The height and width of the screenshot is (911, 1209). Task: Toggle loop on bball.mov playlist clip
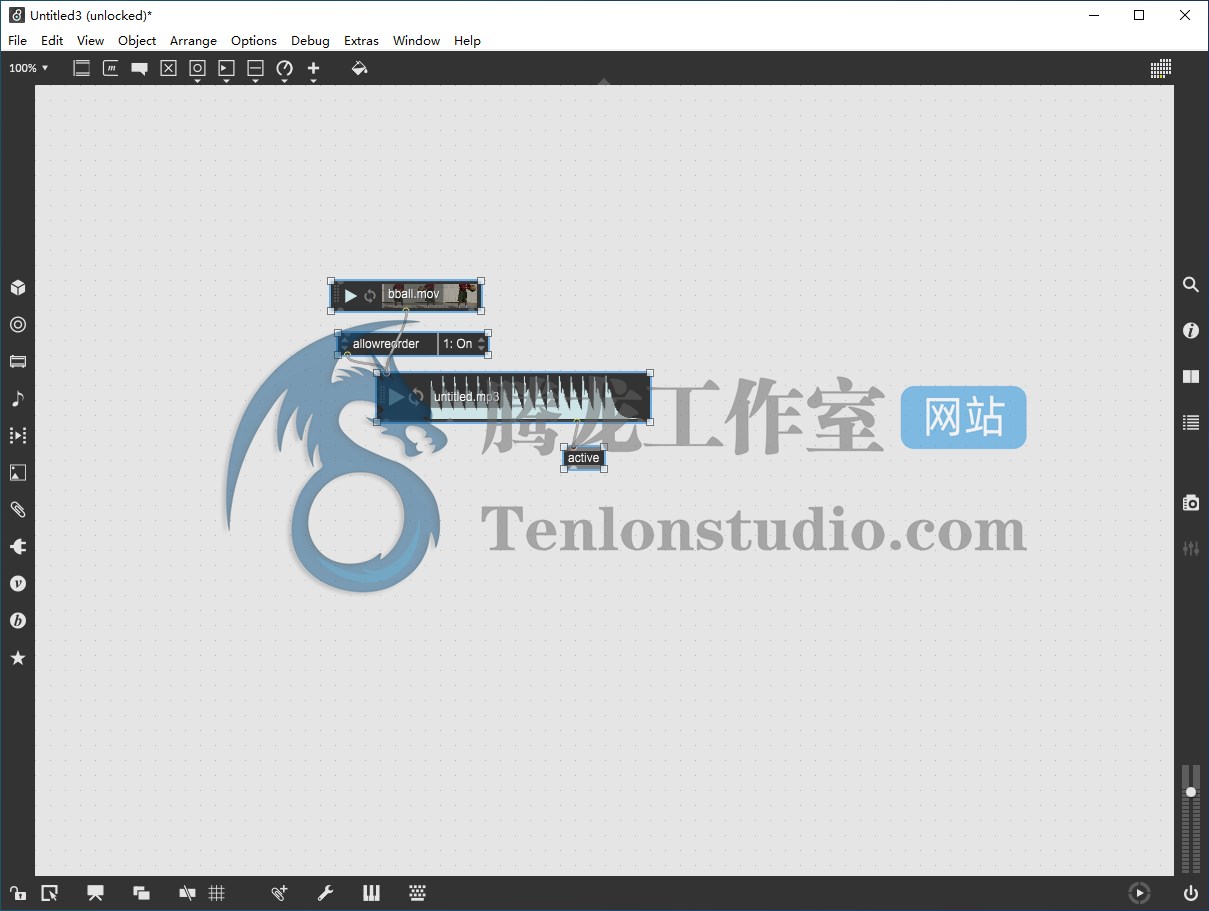pyautogui.click(x=370, y=295)
